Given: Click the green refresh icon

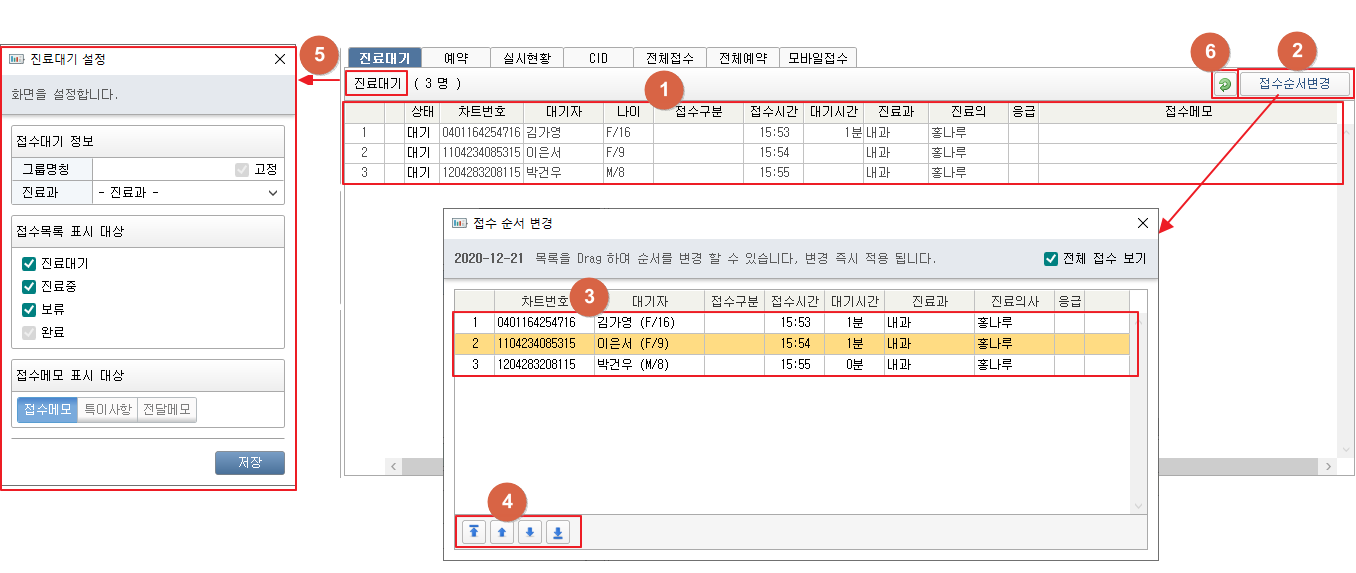Looking at the screenshot, I should pyautogui.click(x=1225, y=85).
